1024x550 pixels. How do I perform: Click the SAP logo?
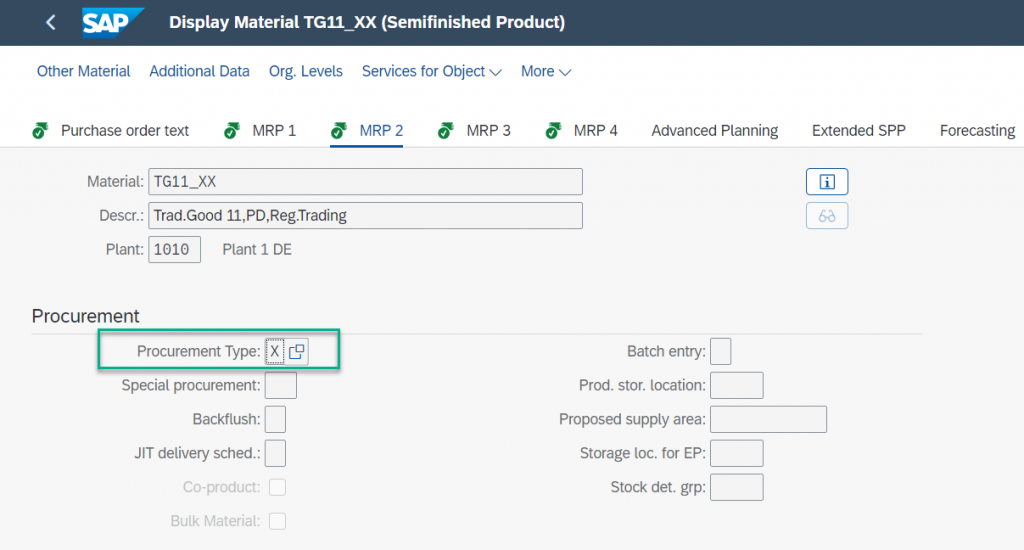pyautogui.click(x=112, y=23)
